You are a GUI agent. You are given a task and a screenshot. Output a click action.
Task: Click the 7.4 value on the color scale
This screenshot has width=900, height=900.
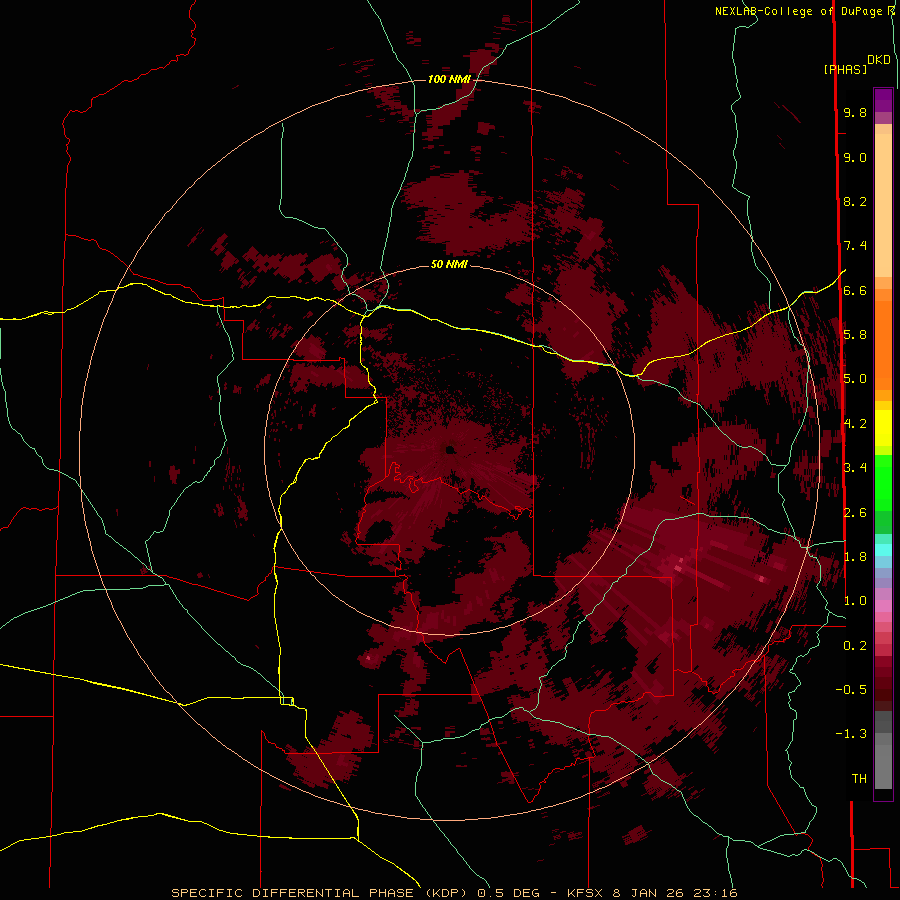(855, 246)
